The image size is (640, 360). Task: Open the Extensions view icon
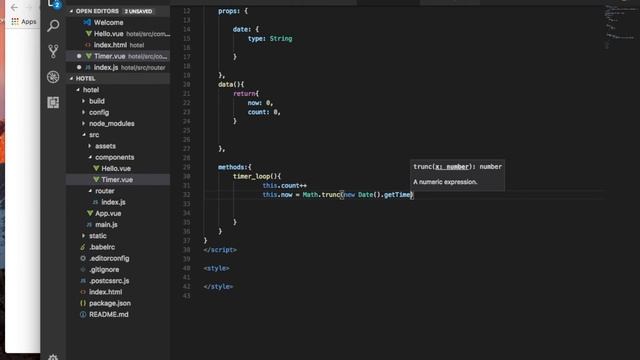(53, 102)
